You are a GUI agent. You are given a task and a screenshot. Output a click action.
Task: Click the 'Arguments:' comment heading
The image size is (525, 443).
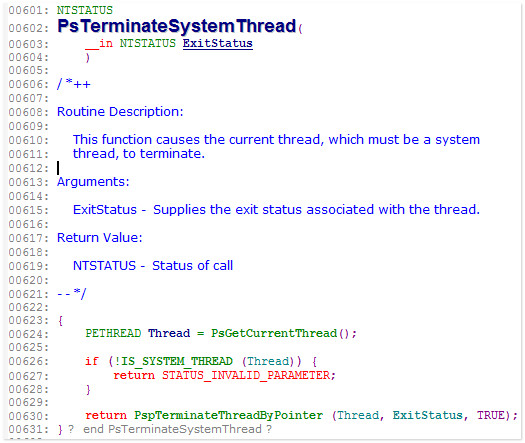click(93, 182)
